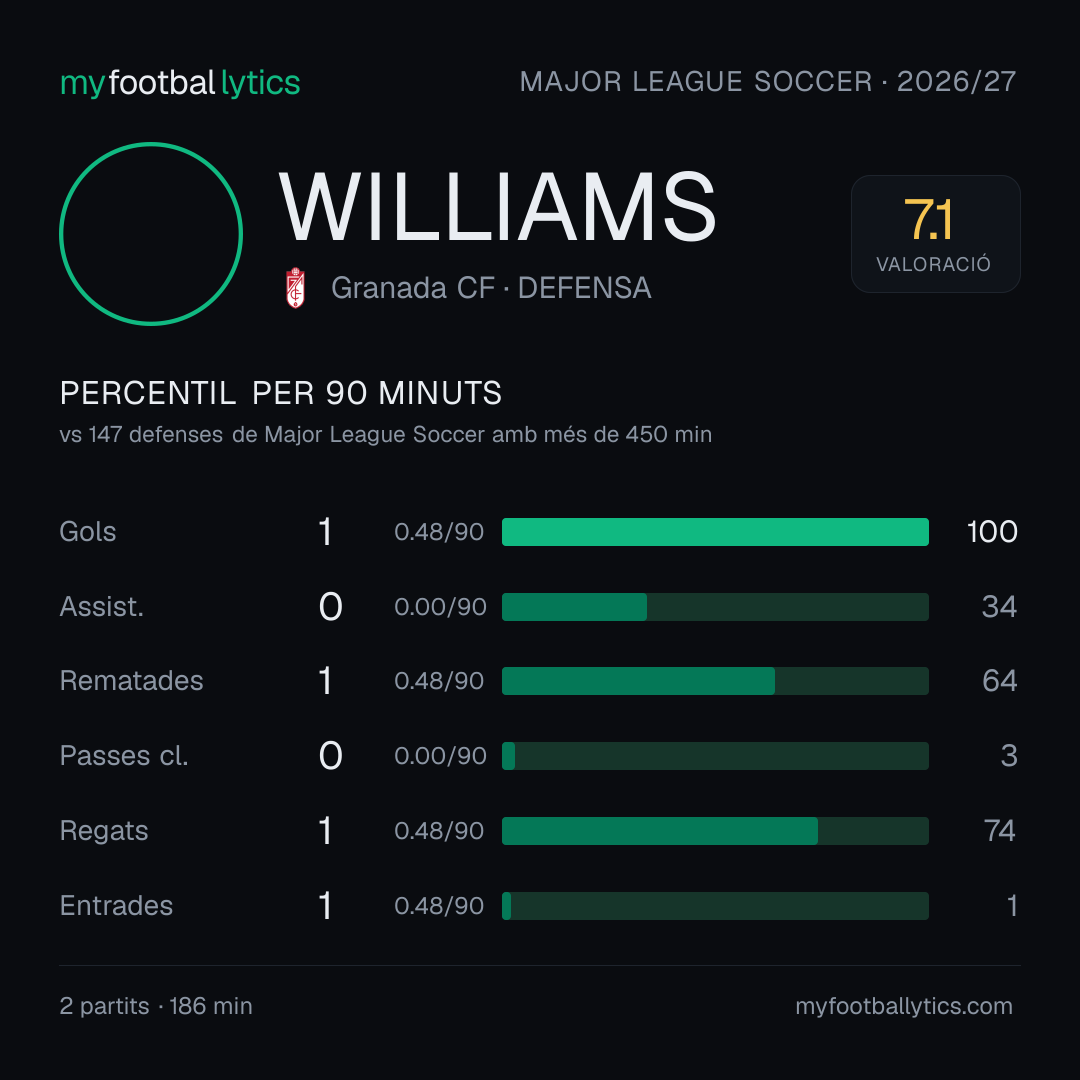This screenshot has height=1080, width=1080.
Task: Click the Gols stat label
Action: pyautogui.click(x=87, y=532)
